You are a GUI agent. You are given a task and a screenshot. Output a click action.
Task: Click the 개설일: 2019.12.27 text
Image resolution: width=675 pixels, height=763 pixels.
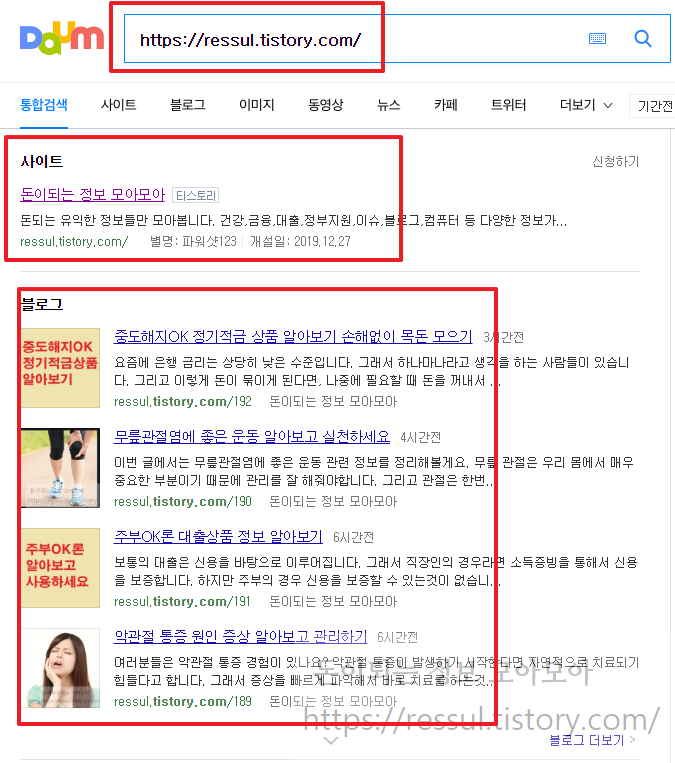(300, 241)
